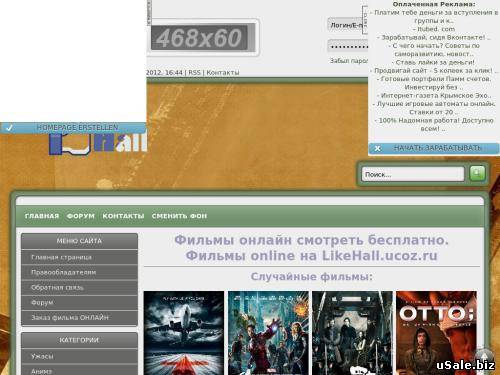Viewport: 500px width, 375px height.
Task: Click 'Интернет-газета Крымское Эхо' ad link
Action: tap(434, 95)
